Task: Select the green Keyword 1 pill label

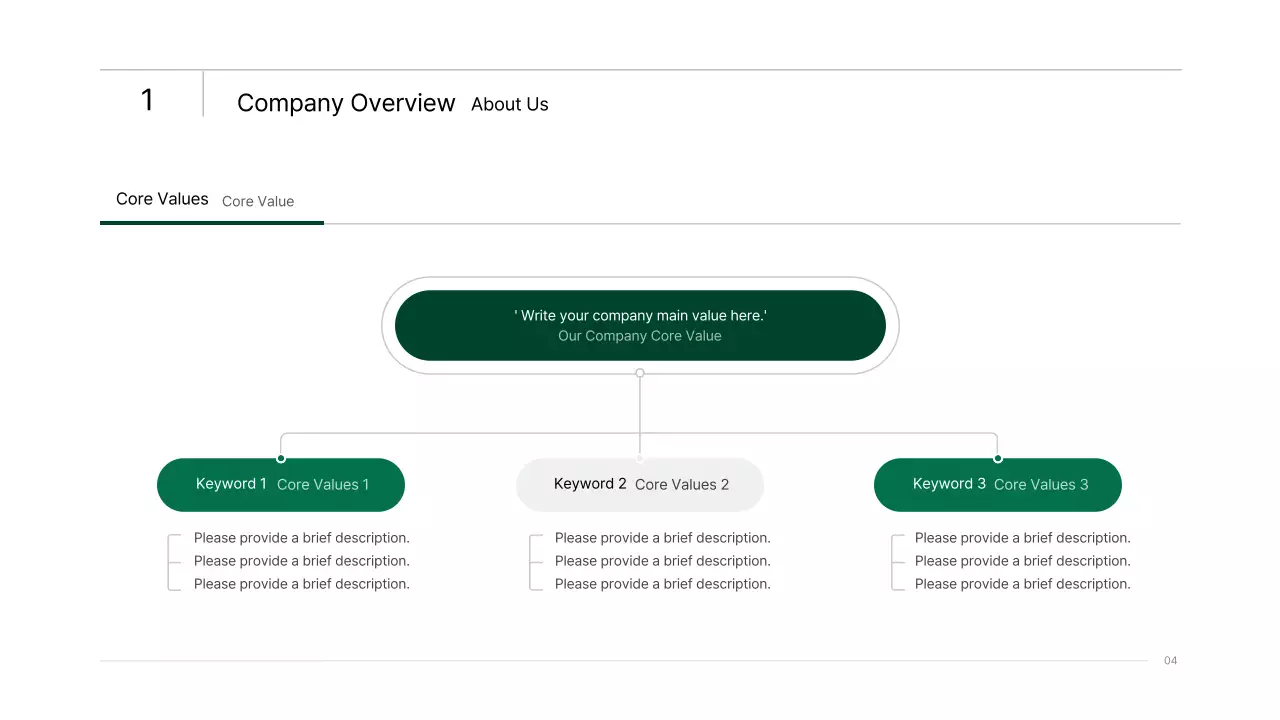Action: coord(231,484)
